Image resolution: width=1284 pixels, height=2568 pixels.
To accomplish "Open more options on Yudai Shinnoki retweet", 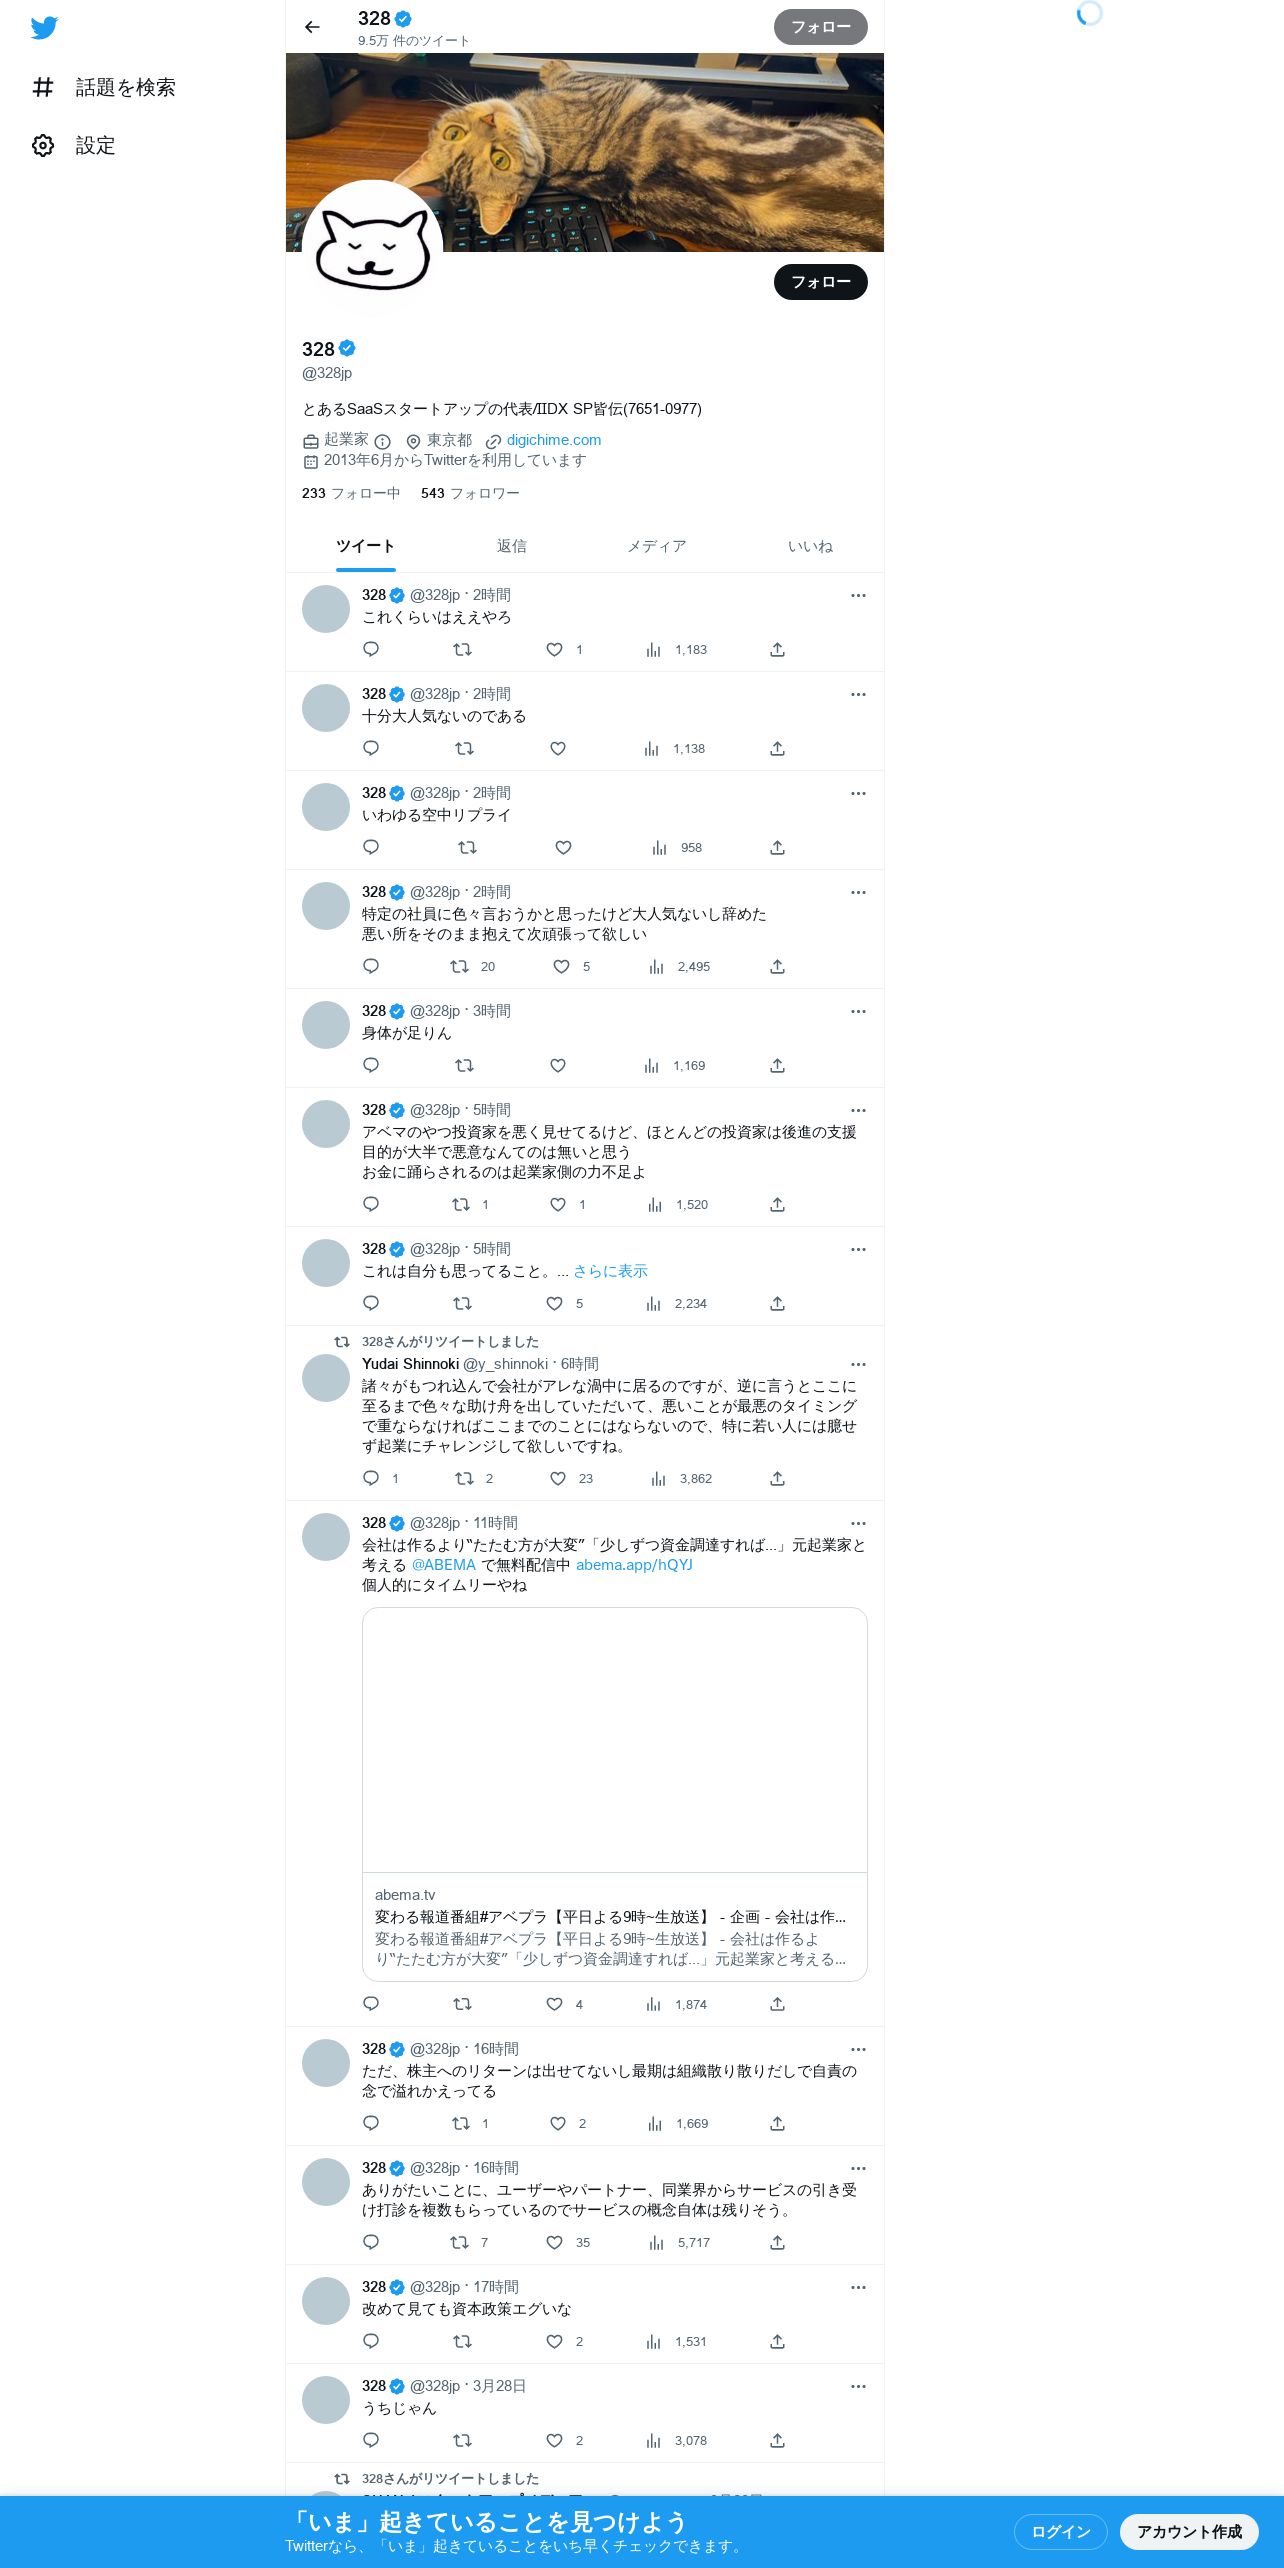I will (x=858, y=1364).
